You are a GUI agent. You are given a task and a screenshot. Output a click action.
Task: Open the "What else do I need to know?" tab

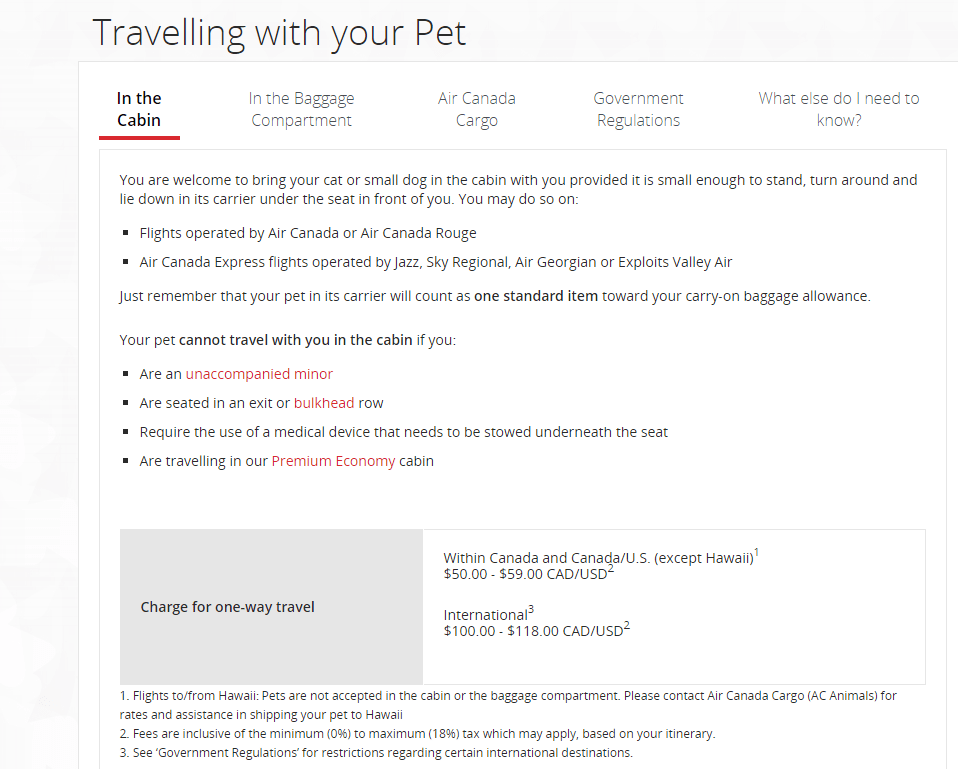point(839,108)
